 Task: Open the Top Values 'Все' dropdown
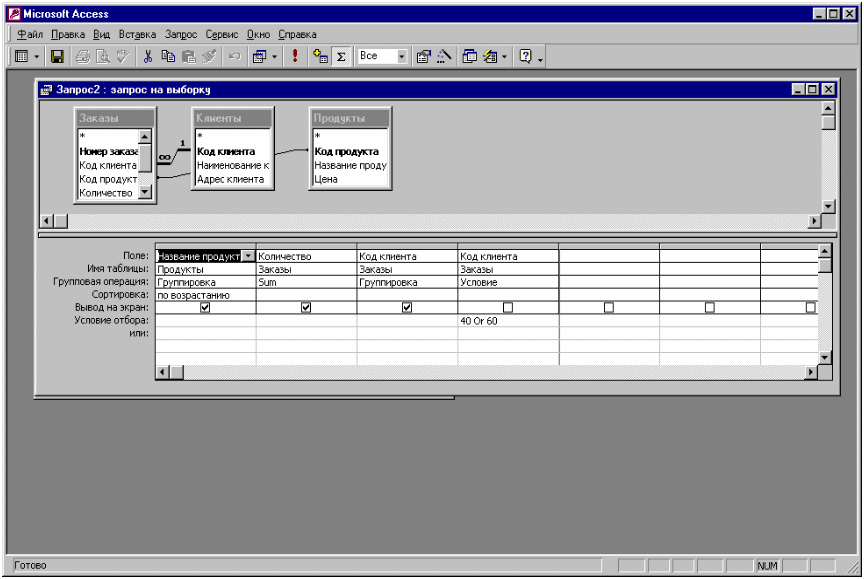click(402, 57)
